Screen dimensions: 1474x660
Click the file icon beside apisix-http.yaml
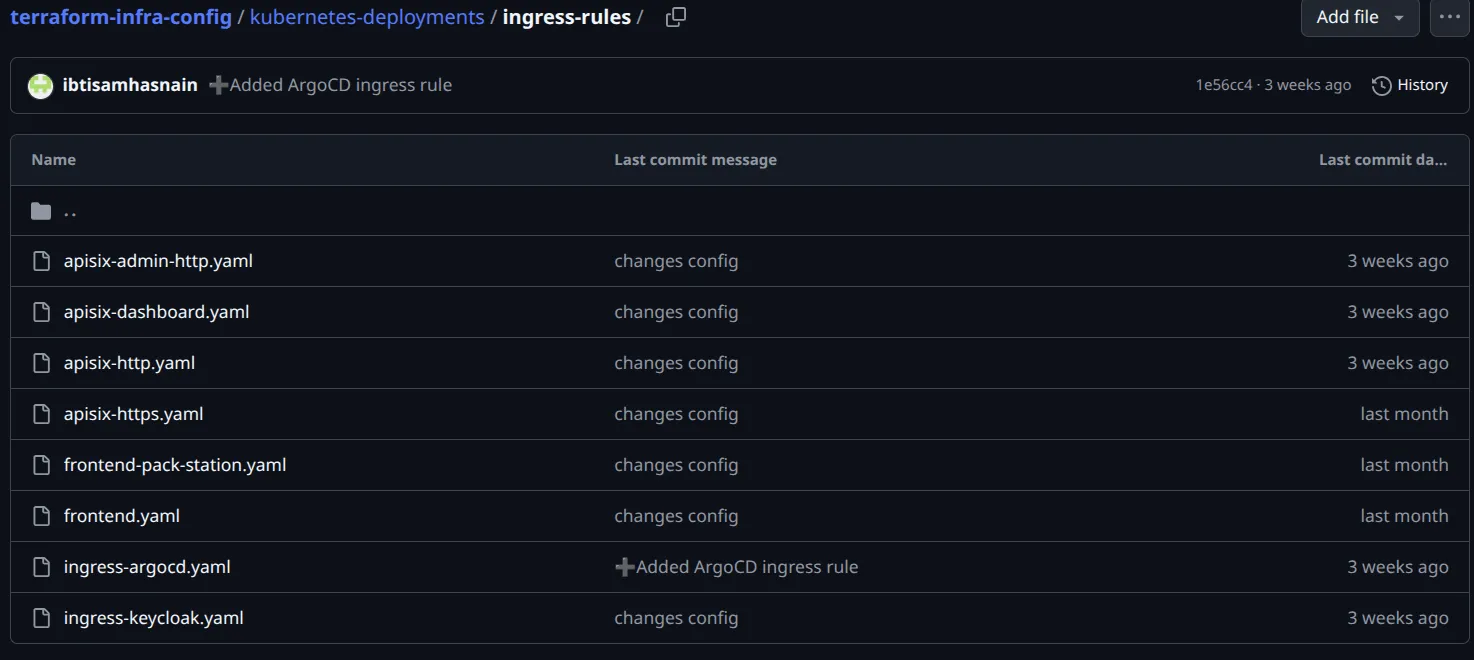41,362
